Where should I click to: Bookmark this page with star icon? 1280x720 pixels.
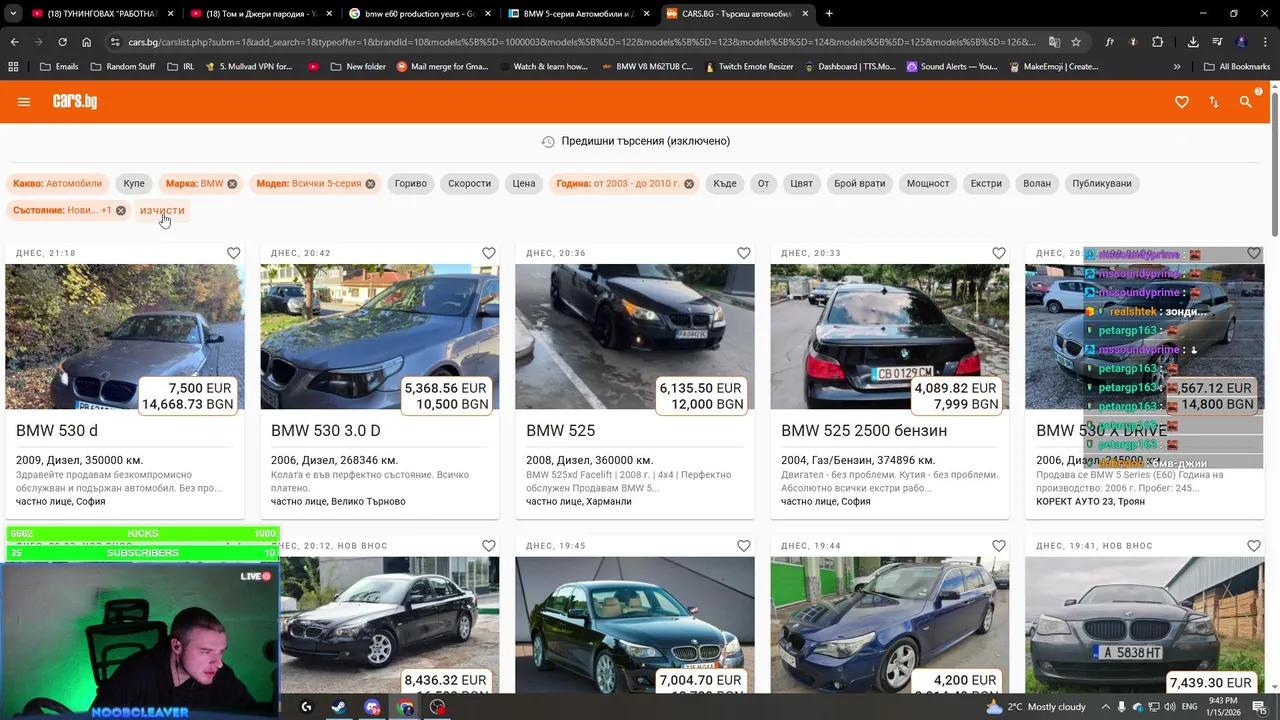click(1076, 42)
